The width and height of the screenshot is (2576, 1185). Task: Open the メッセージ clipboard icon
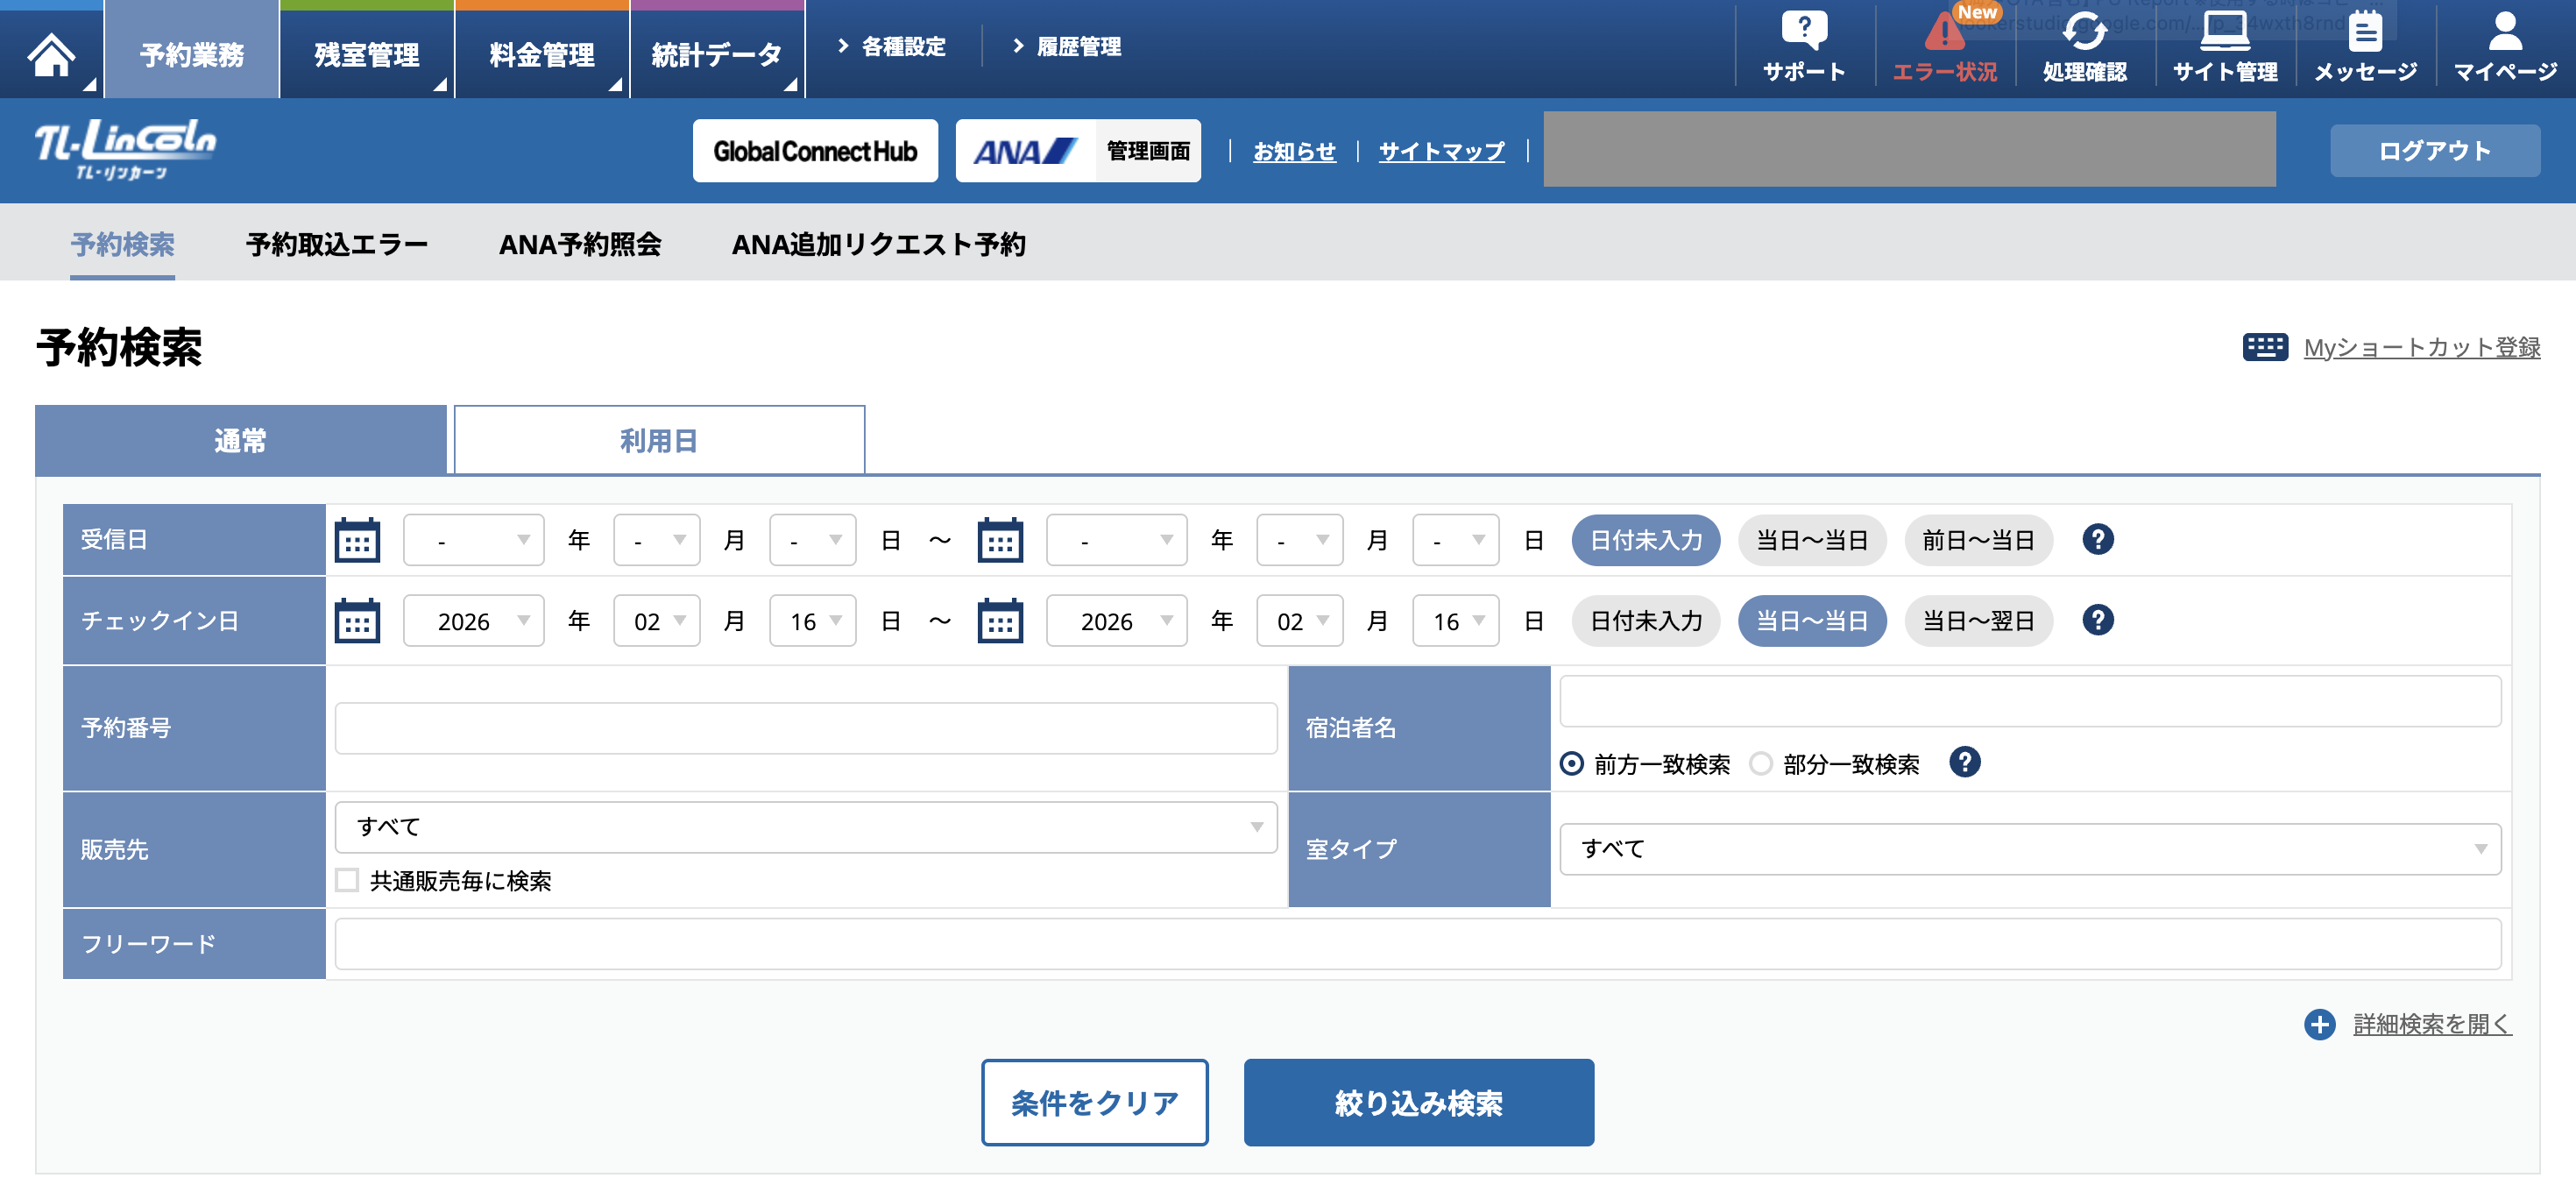pos(2364,33)
